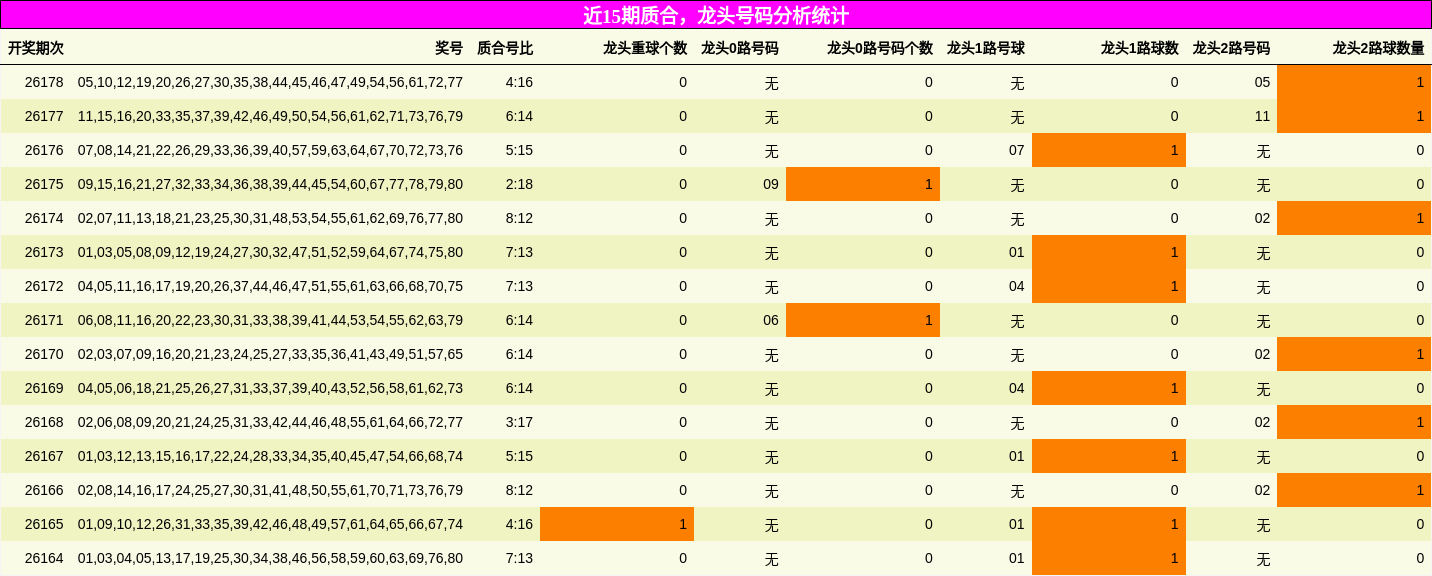Select period number 26176
Image resolution: width=1432 pixels, height=576 pixels.
point(44,150)
